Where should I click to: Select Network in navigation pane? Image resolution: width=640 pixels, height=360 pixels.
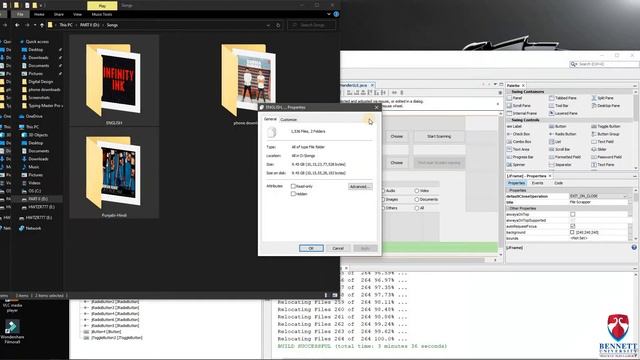[x=33, y=228]
